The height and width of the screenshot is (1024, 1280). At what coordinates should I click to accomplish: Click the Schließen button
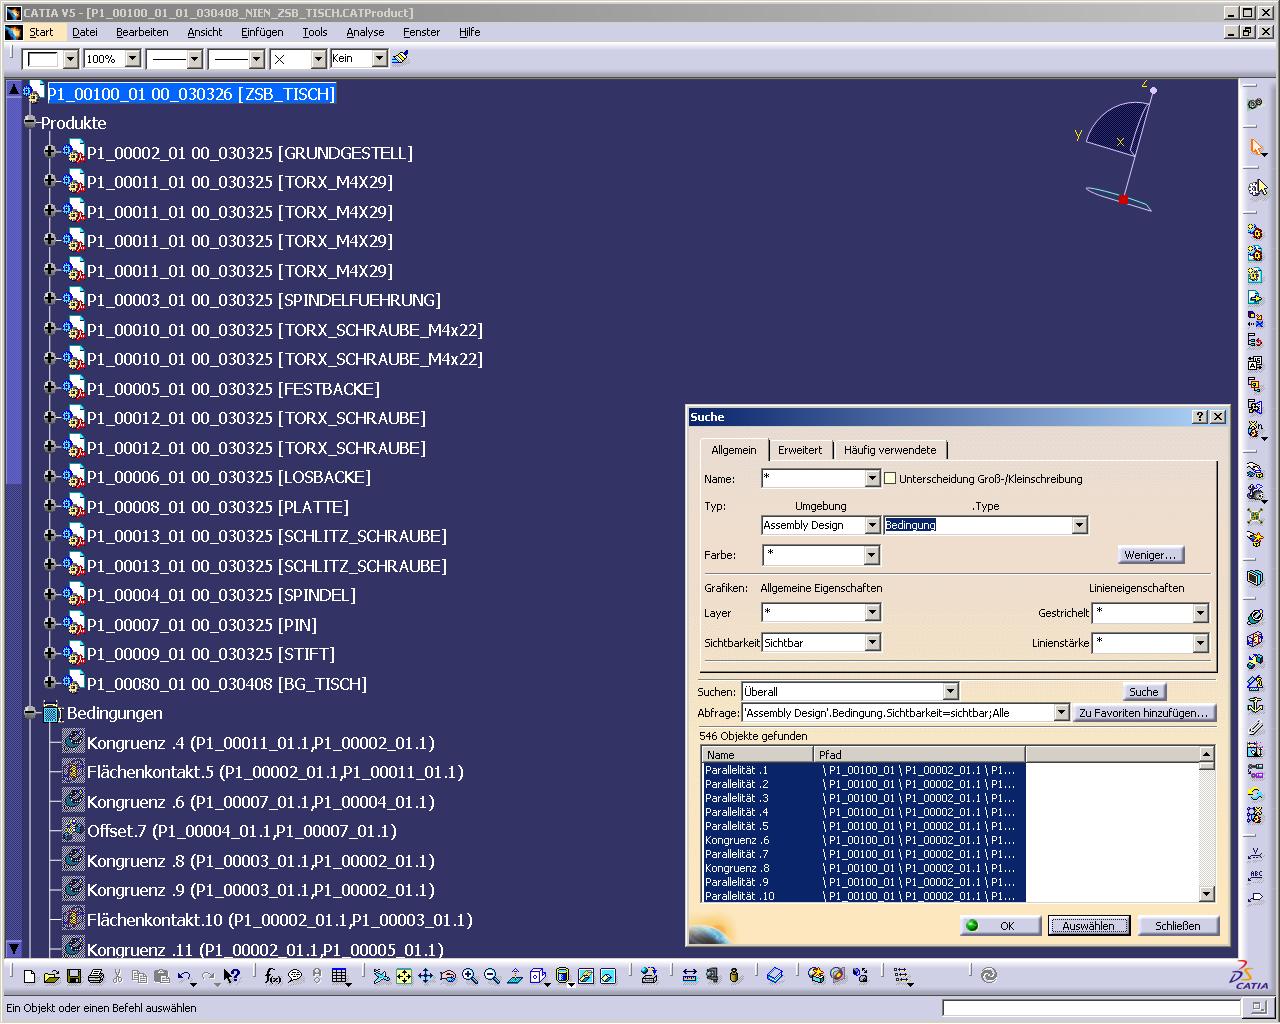pos(1178,925)
